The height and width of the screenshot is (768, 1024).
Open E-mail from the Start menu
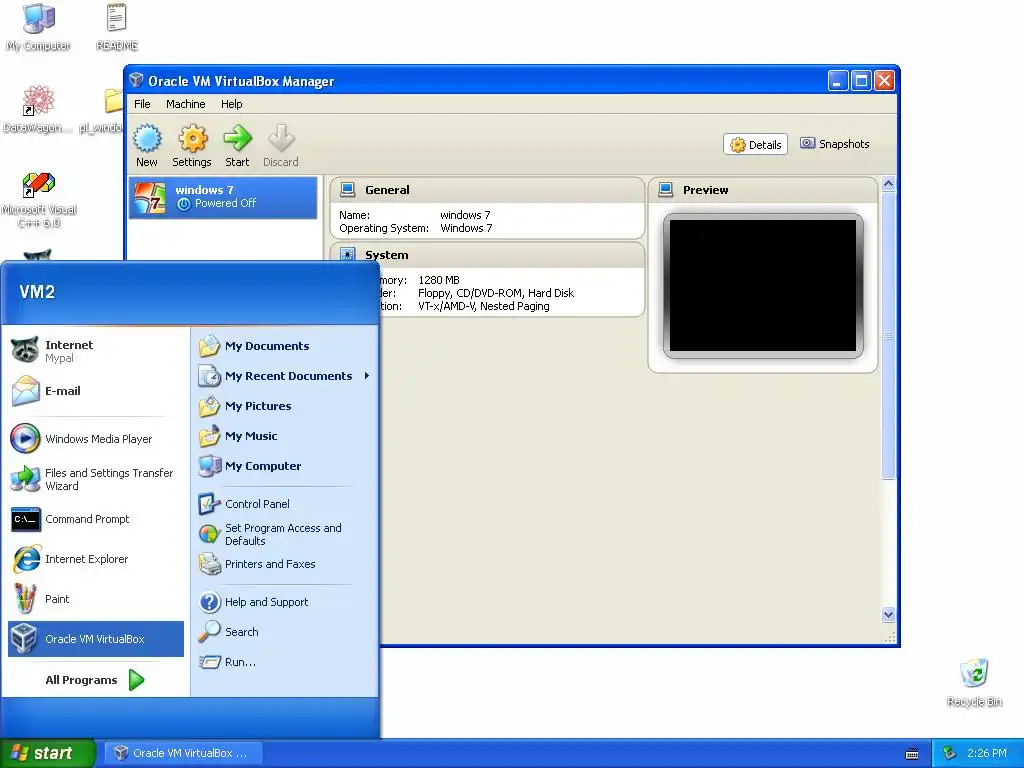point(95,391)
